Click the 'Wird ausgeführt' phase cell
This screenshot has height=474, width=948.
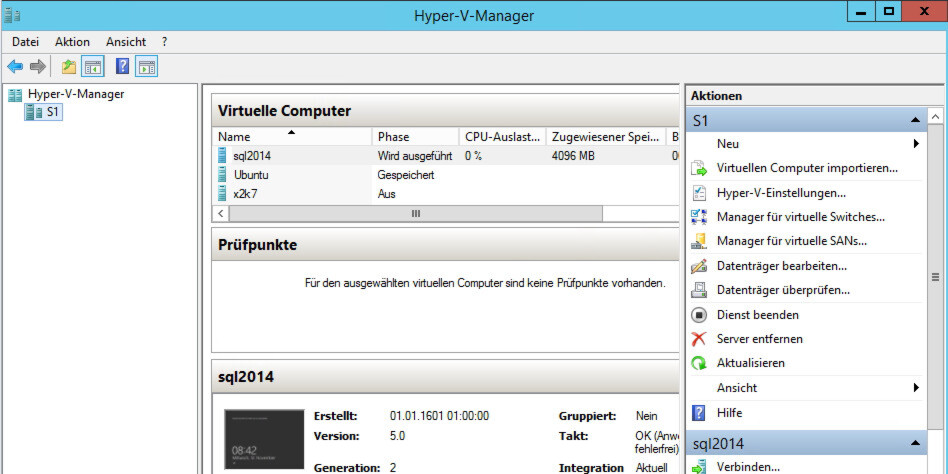(x=415, y=156)
